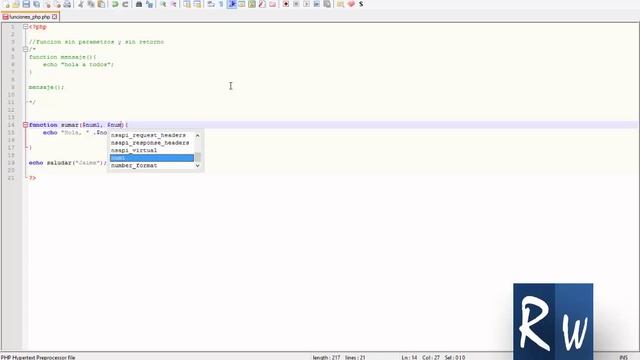
Task: Click the 'length : 217' status bar entry
Action: pos(326,357)
